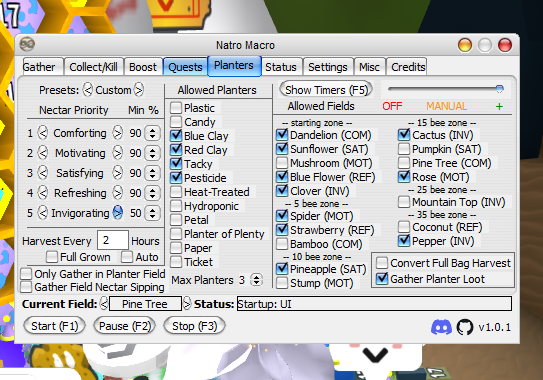
Task: Click the OFF planter mode label
Action: (392, 106)
